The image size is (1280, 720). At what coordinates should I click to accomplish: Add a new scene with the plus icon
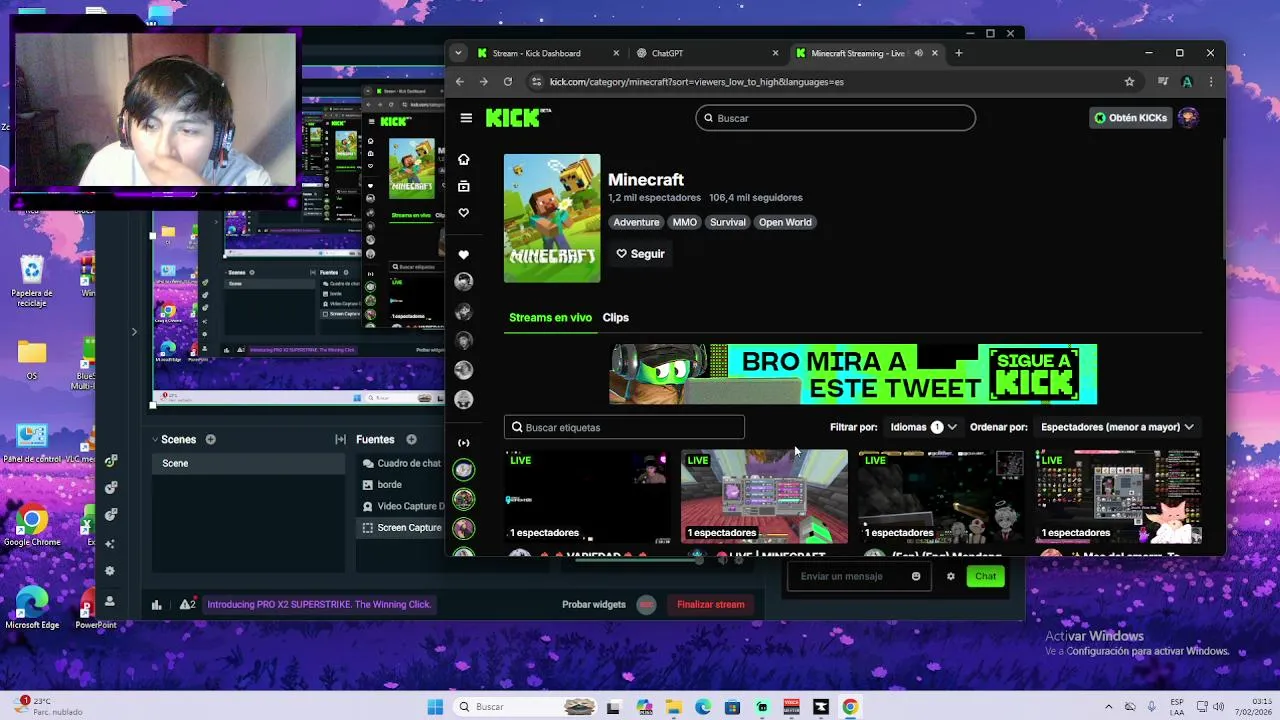point(210,439)
